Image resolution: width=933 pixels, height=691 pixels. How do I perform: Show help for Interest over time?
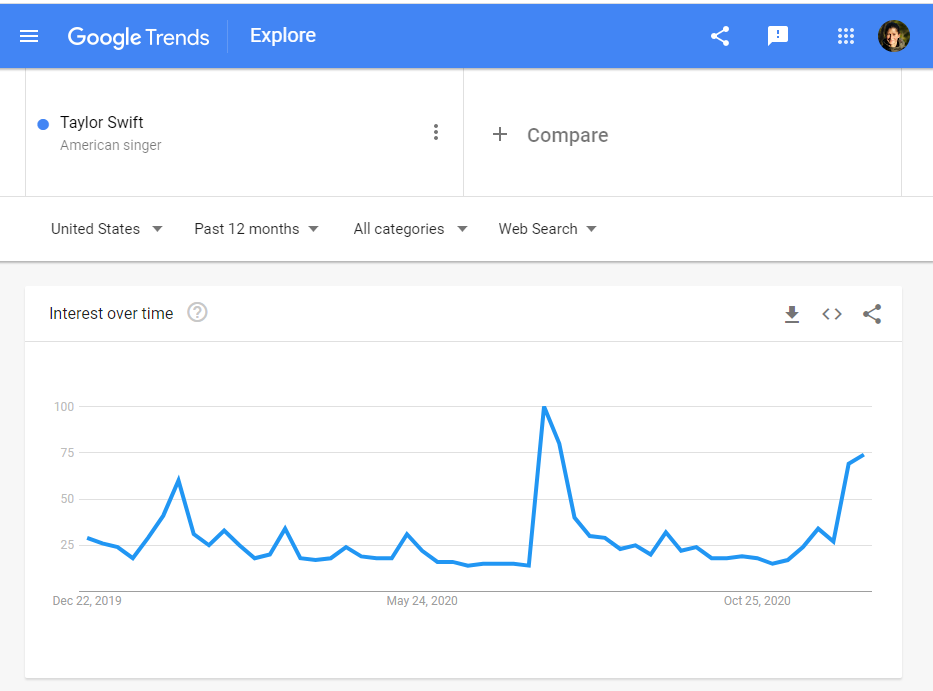198,312
